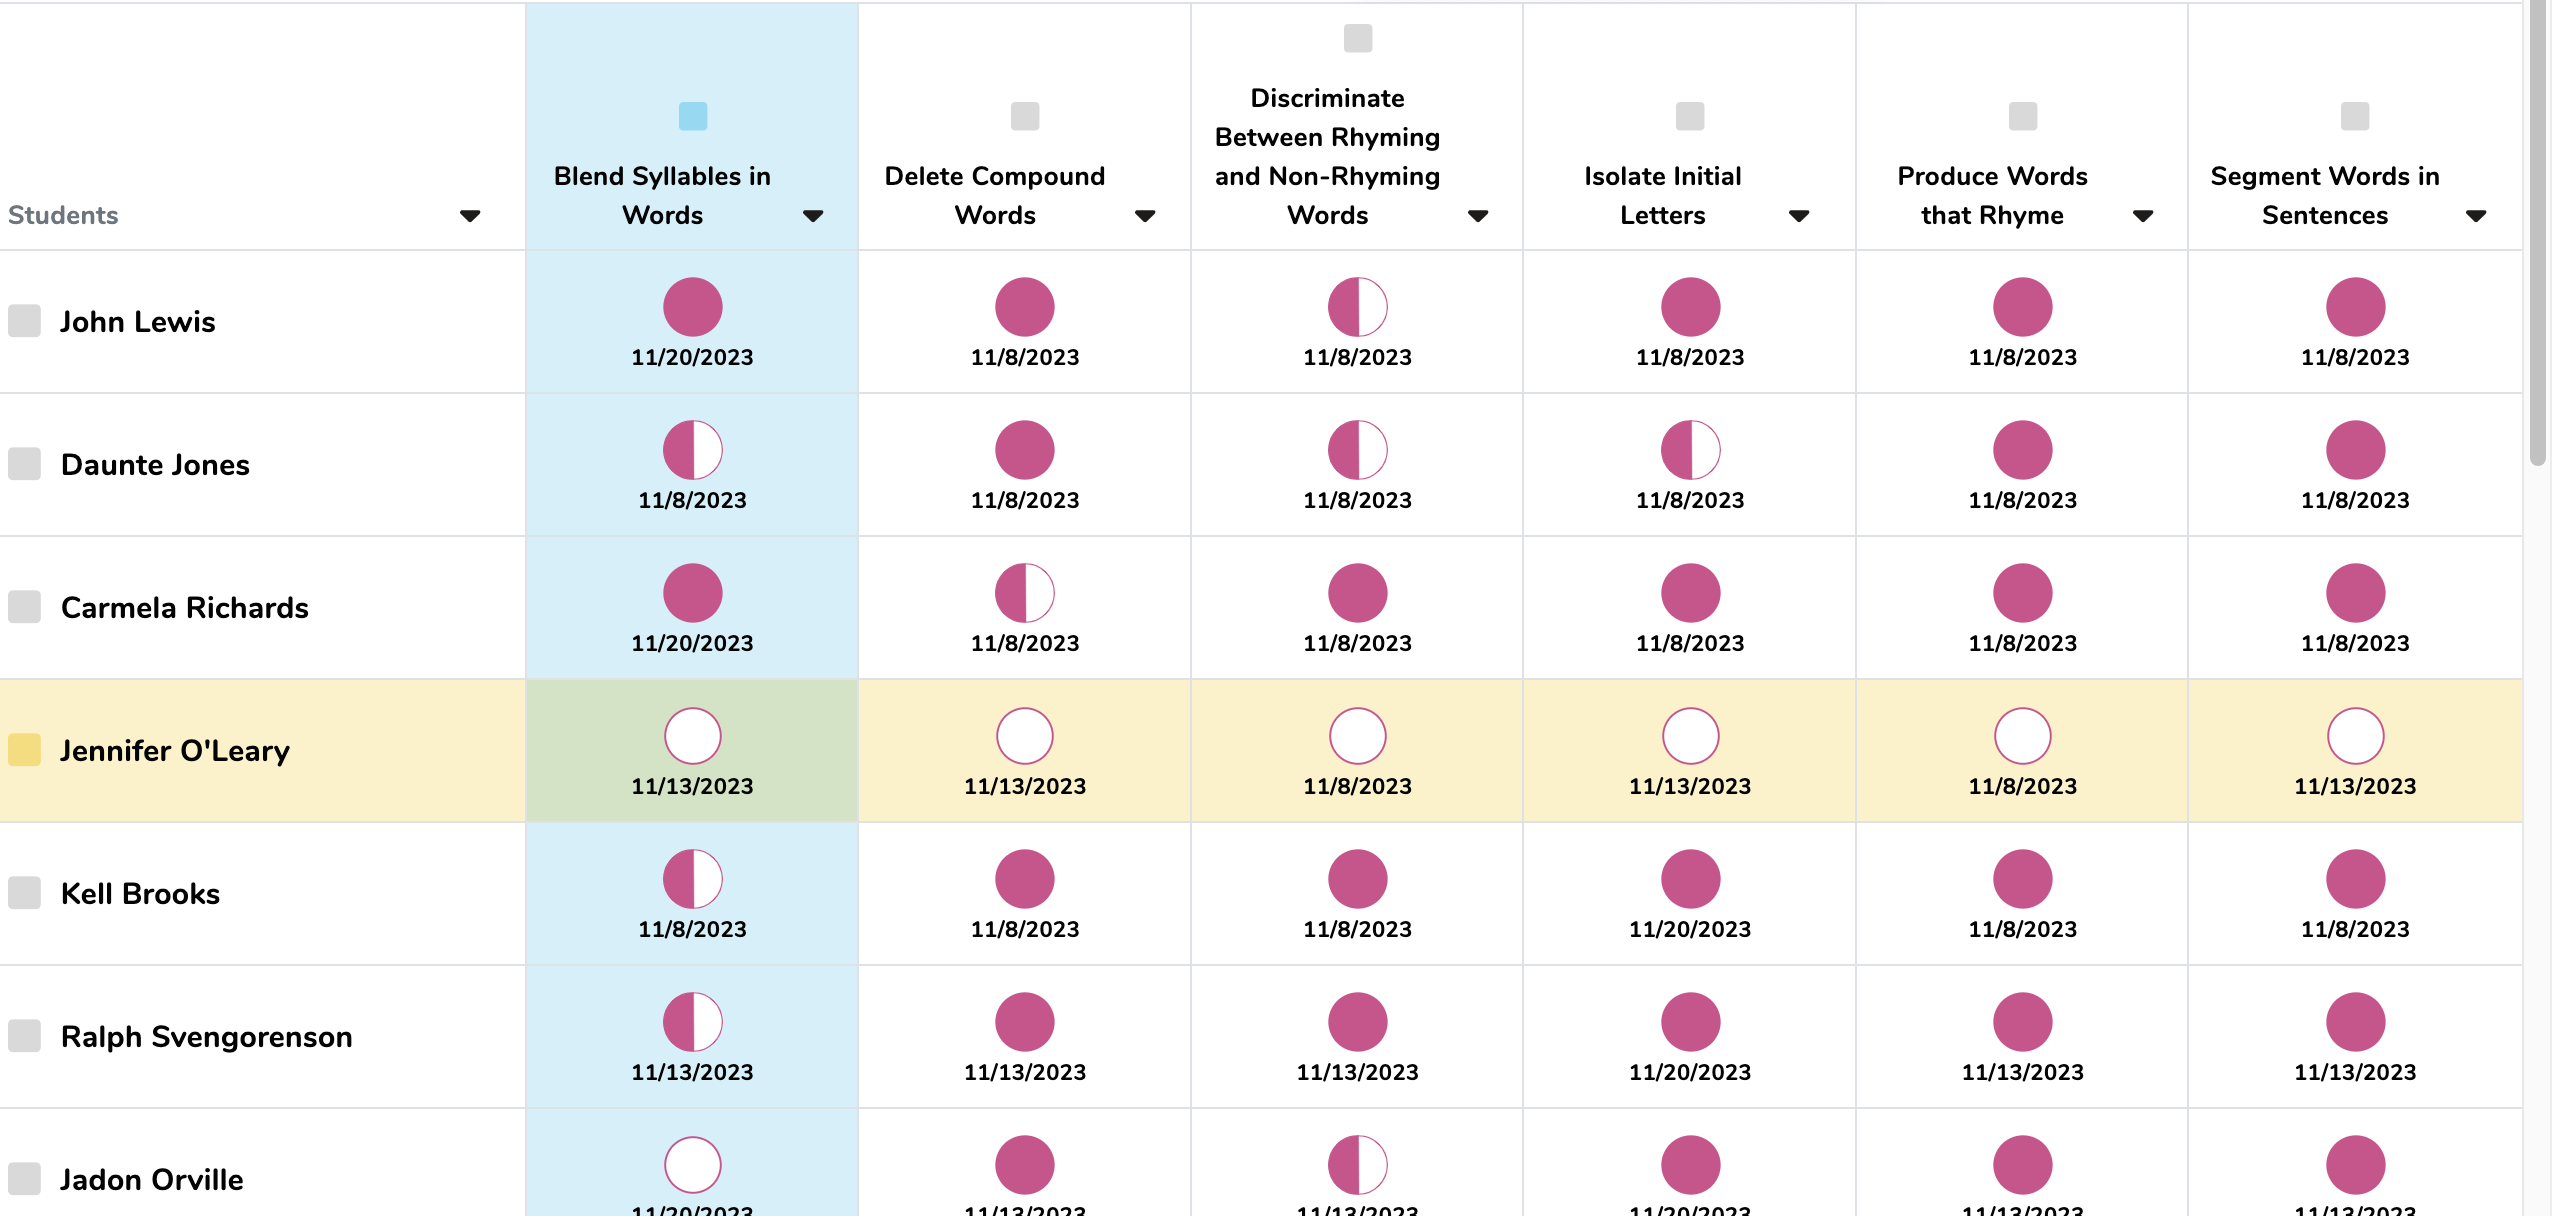This screenshot has height=1216, width=2552.
Task: Click Daunte Jones's half-filled Isolate Initial Letters circle
Action: [x=1690, y=450]
